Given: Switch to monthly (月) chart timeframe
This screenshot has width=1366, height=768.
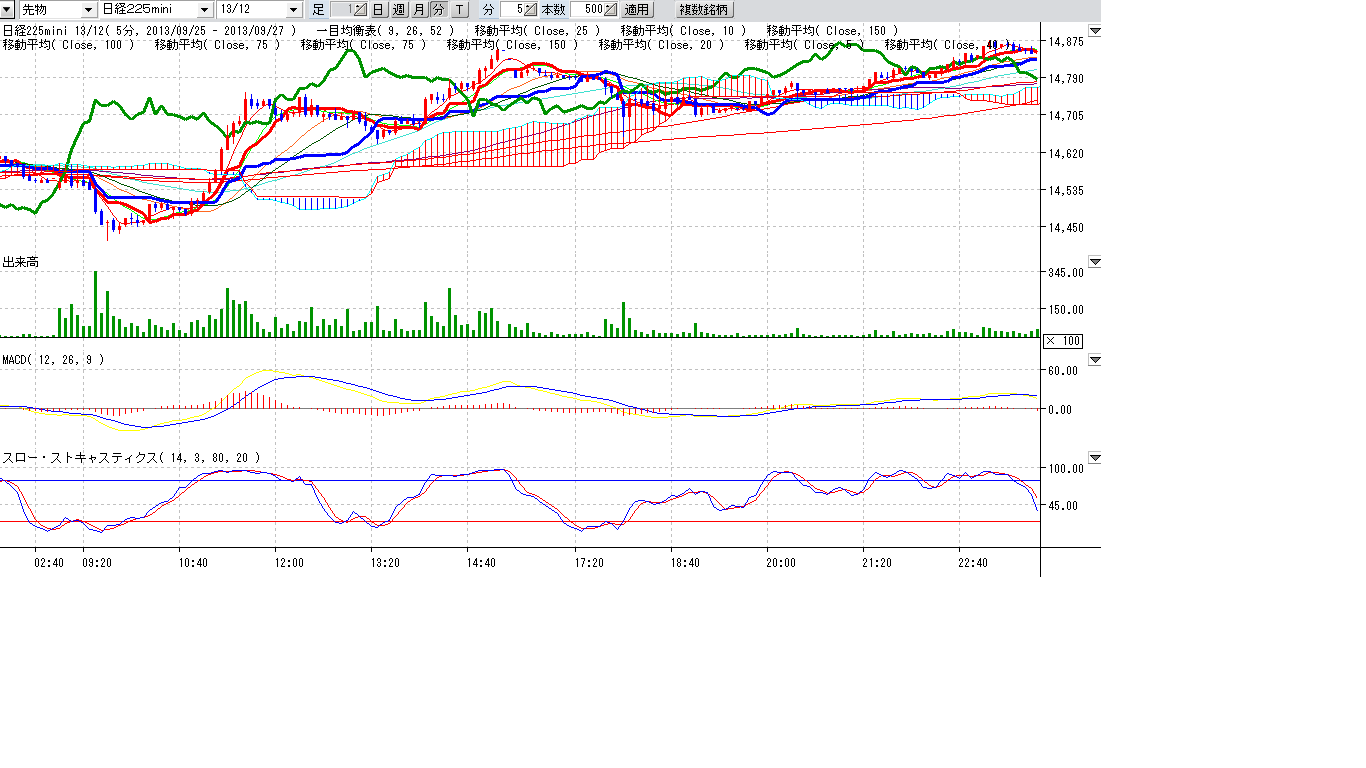Looking at the screenshot, I should [419, 10].
